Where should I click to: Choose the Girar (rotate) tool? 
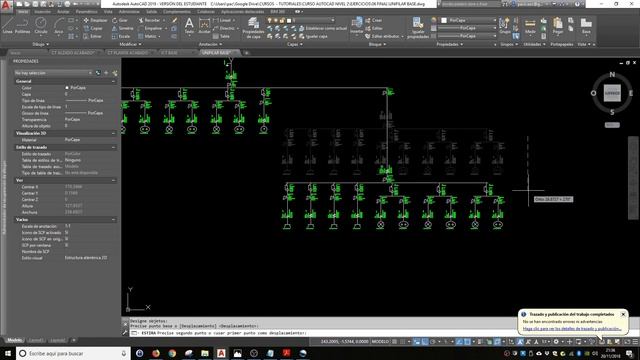click(120, 20)
